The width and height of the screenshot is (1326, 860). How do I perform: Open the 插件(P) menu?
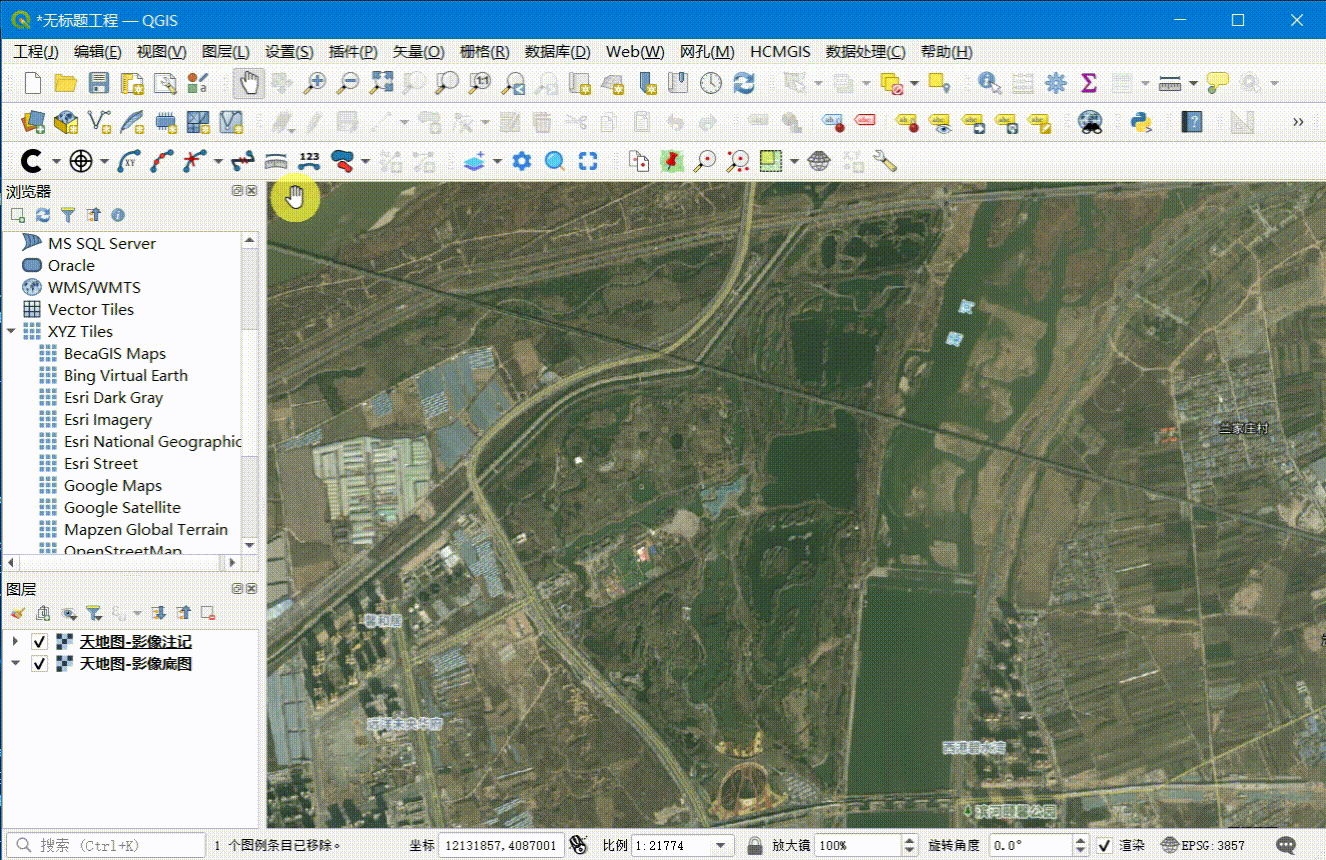click(353, 52)
